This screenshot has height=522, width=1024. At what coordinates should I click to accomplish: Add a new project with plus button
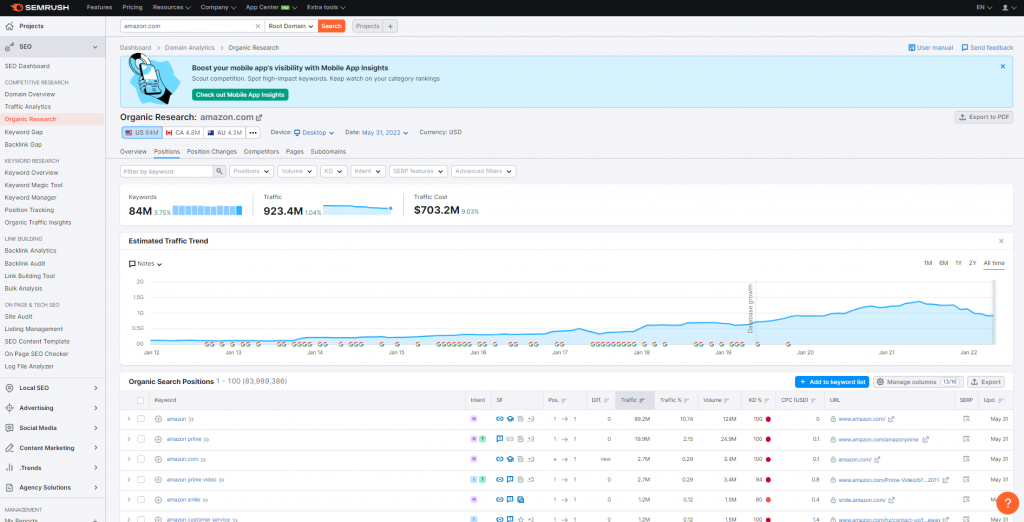pyautogui.click(x=390, y=26)
